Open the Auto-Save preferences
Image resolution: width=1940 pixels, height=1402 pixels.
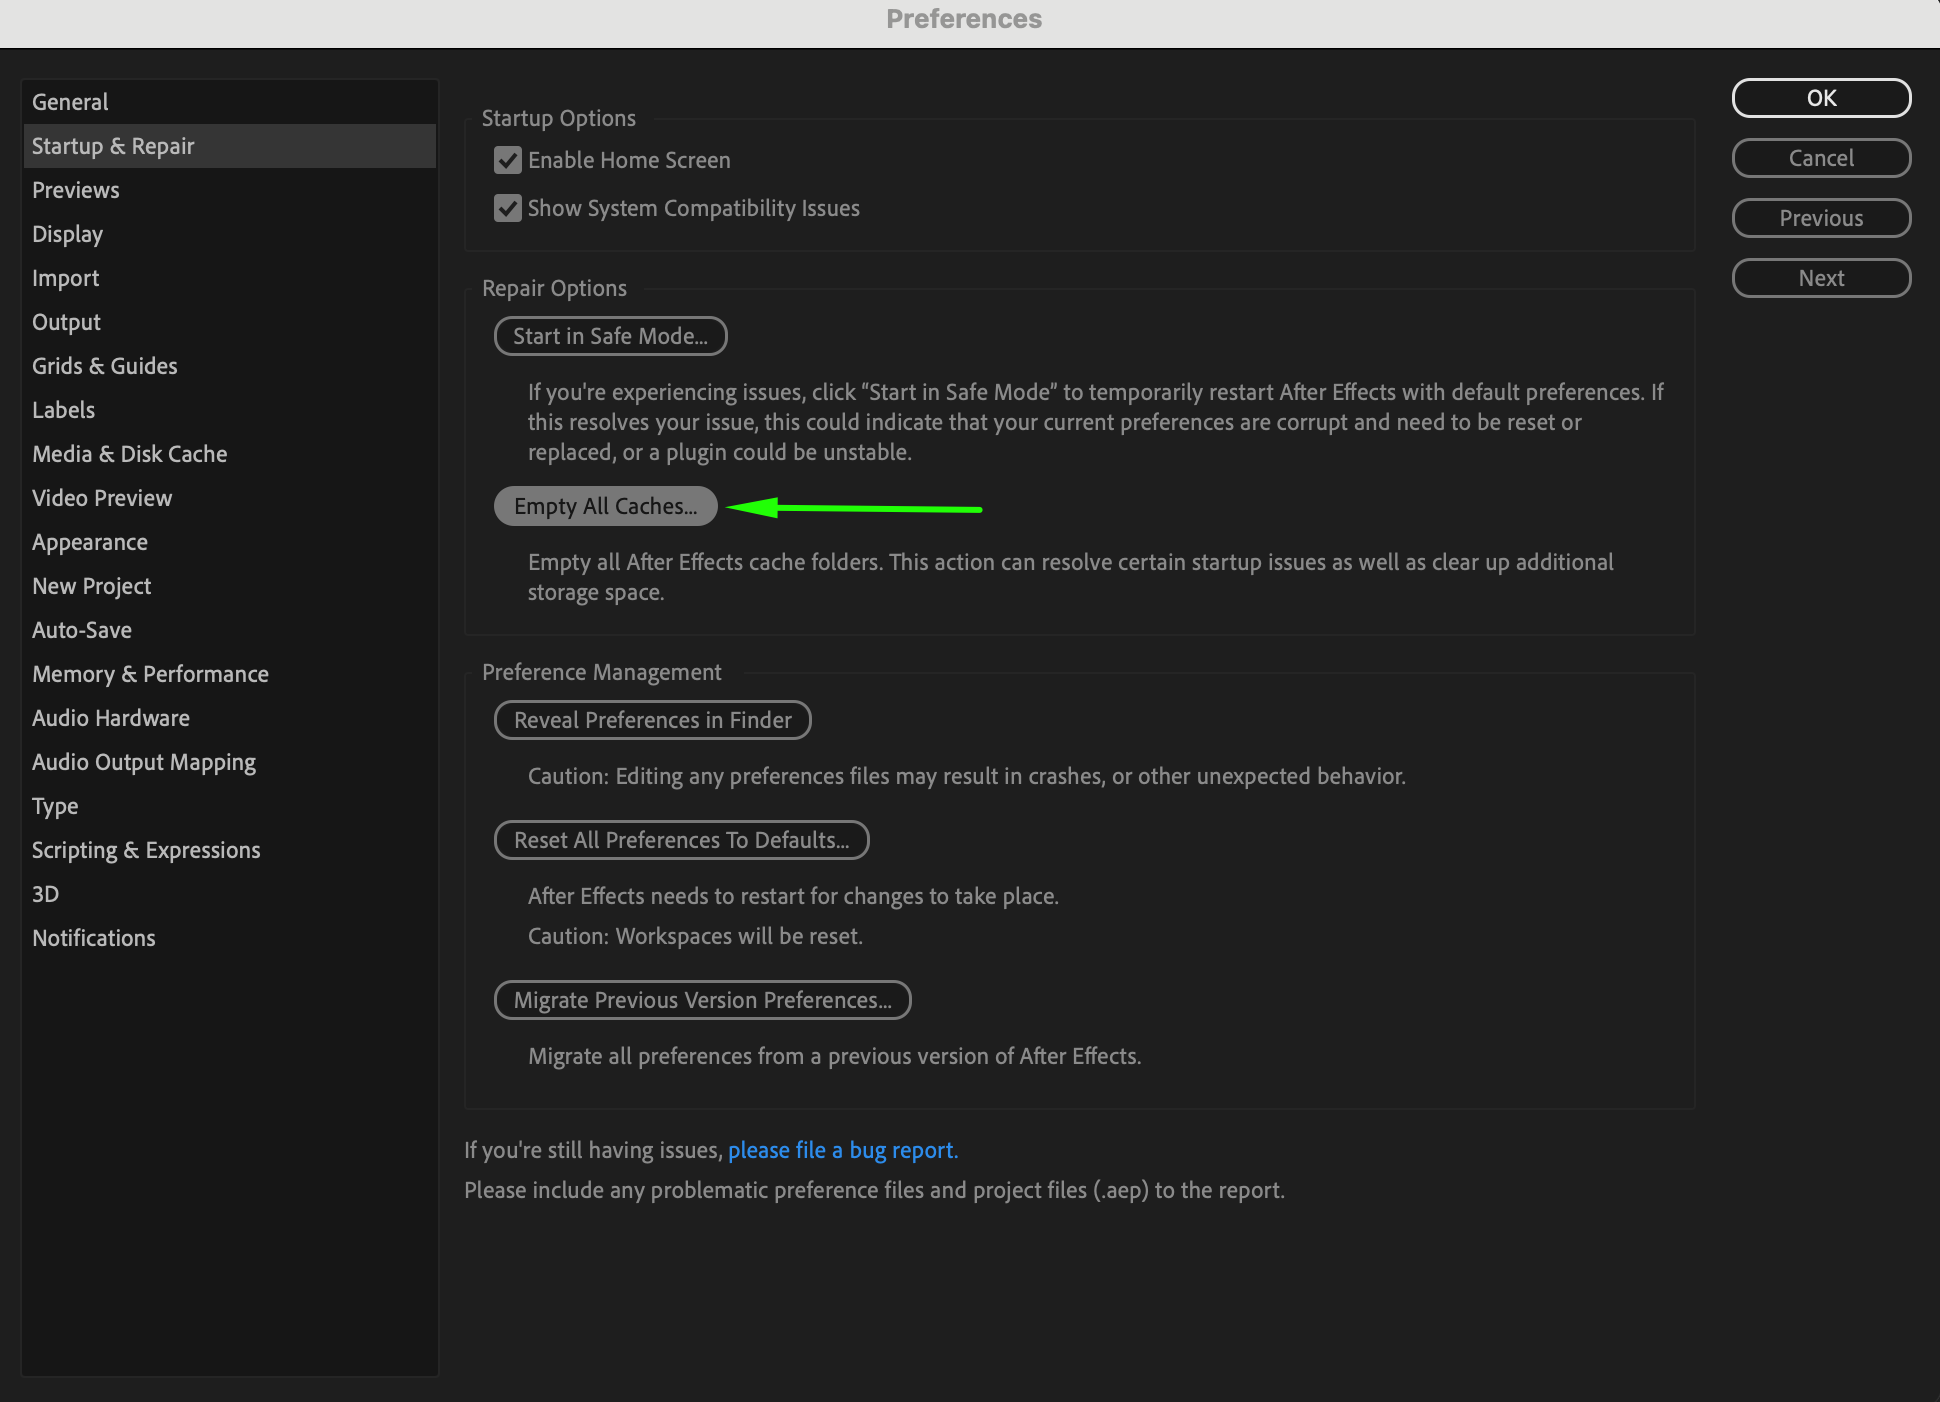[82, 630]
